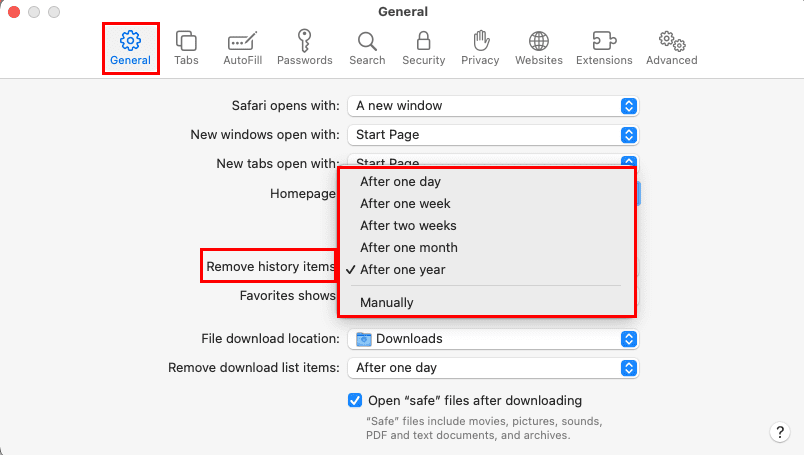The height and width of the screenshot is (455, 804).
Task: Open the Tabs preferences pane
Action: (x=186, y=47)
